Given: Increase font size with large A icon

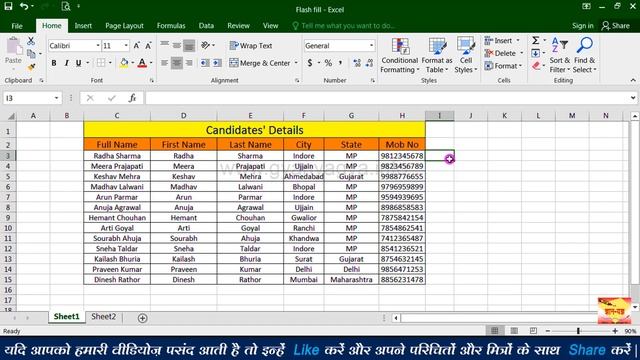Looking at the screenshot, I should pyautogui.click(x=137, y=46).
